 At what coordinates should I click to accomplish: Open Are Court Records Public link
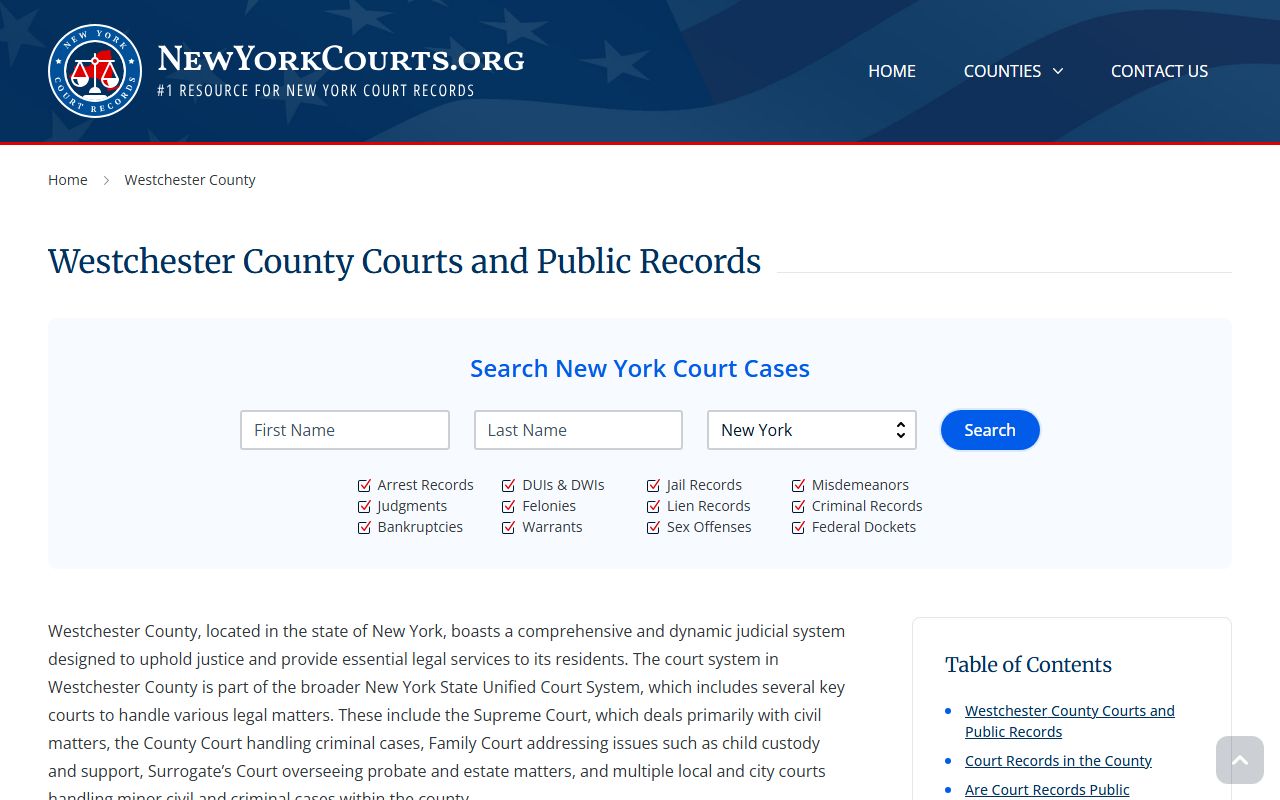coord(1047,790)
